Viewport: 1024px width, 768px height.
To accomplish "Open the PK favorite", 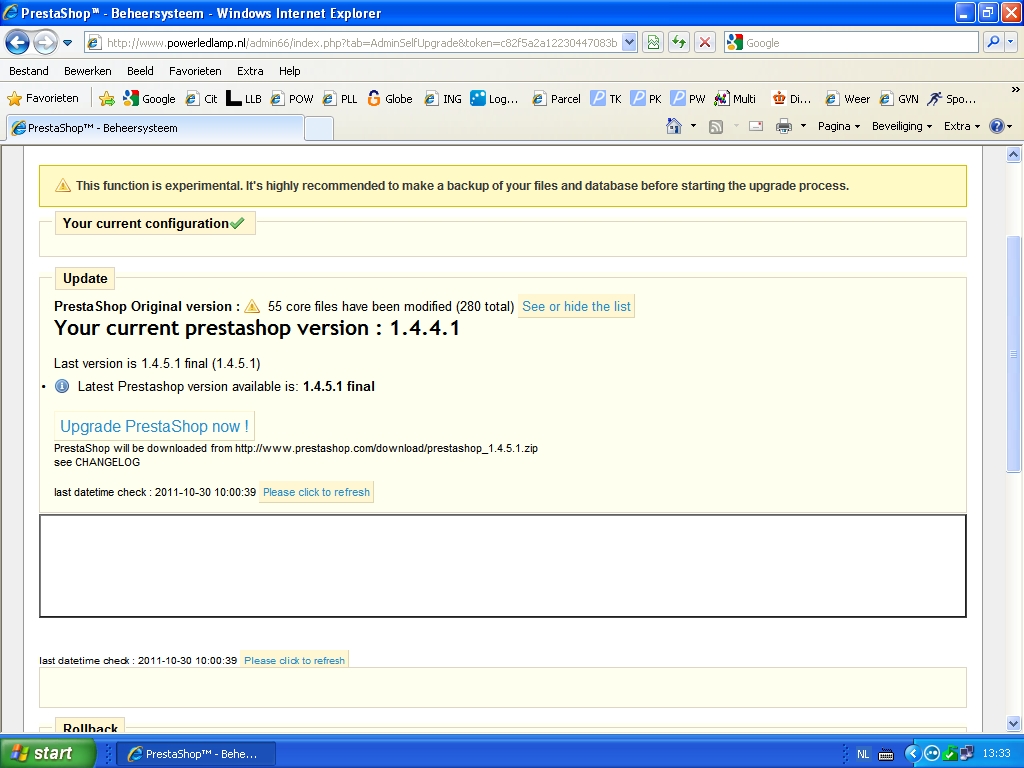I will click(647, 99).
